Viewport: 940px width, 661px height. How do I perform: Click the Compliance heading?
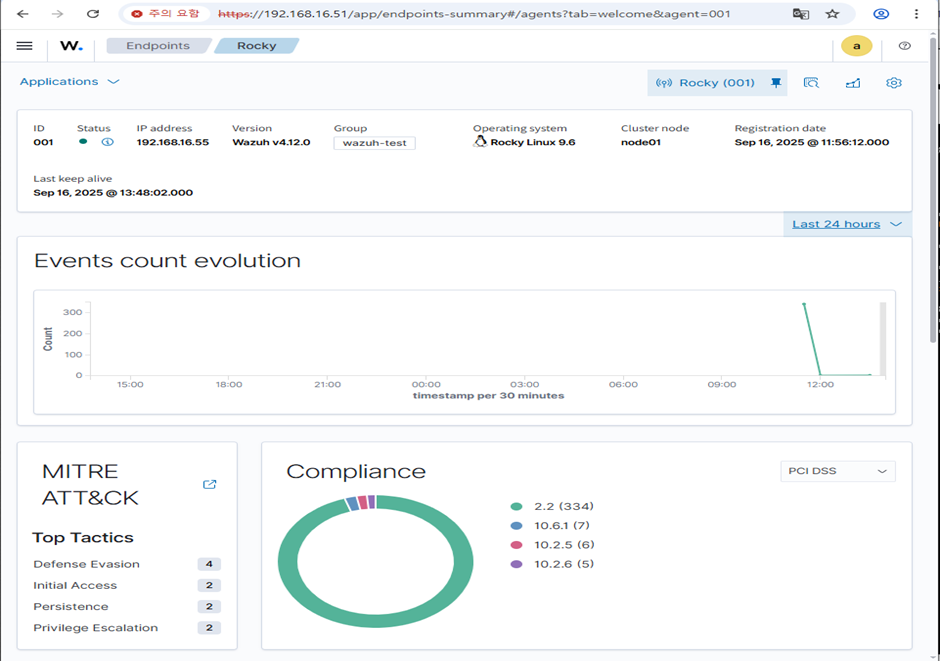click(x=356, y=472)
